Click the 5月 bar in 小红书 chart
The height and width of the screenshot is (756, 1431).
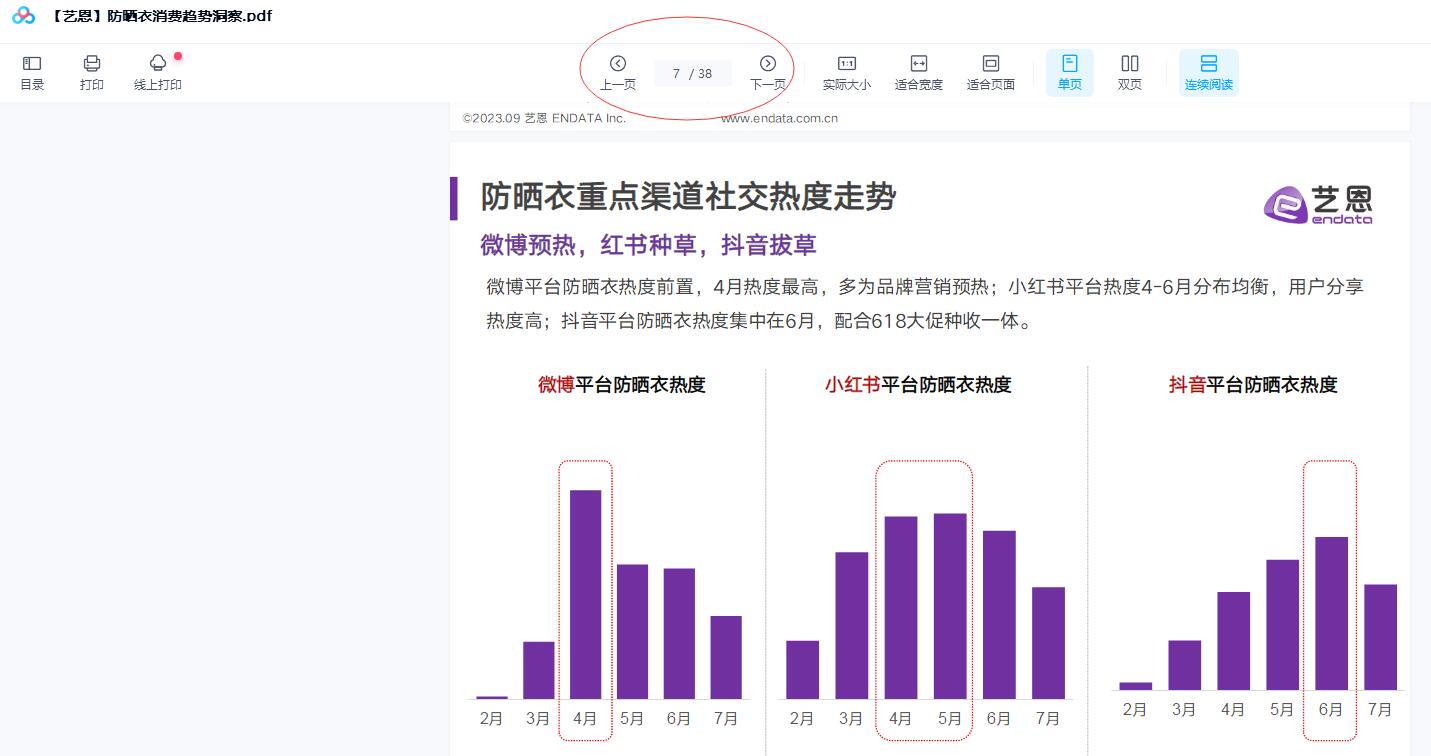click(x=950, y=605)
